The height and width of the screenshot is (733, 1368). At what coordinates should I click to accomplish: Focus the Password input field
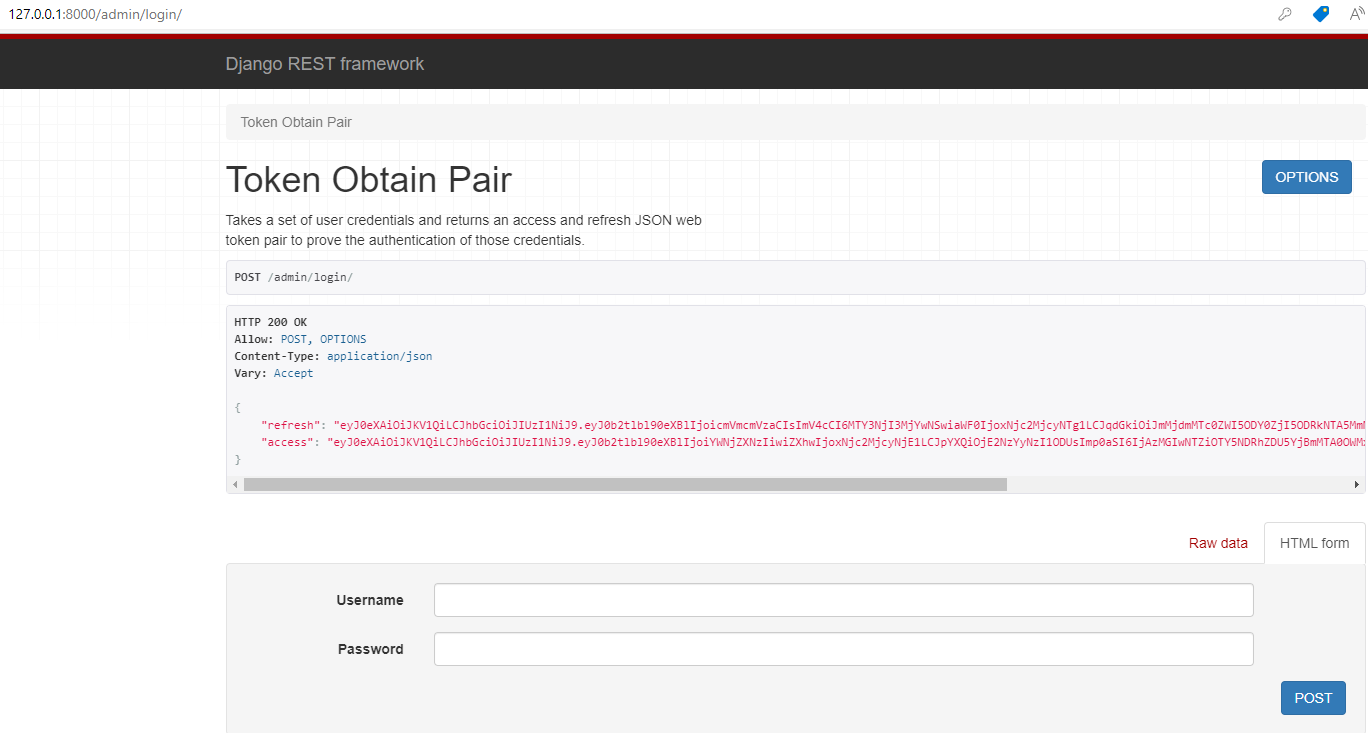pos(843,649)
